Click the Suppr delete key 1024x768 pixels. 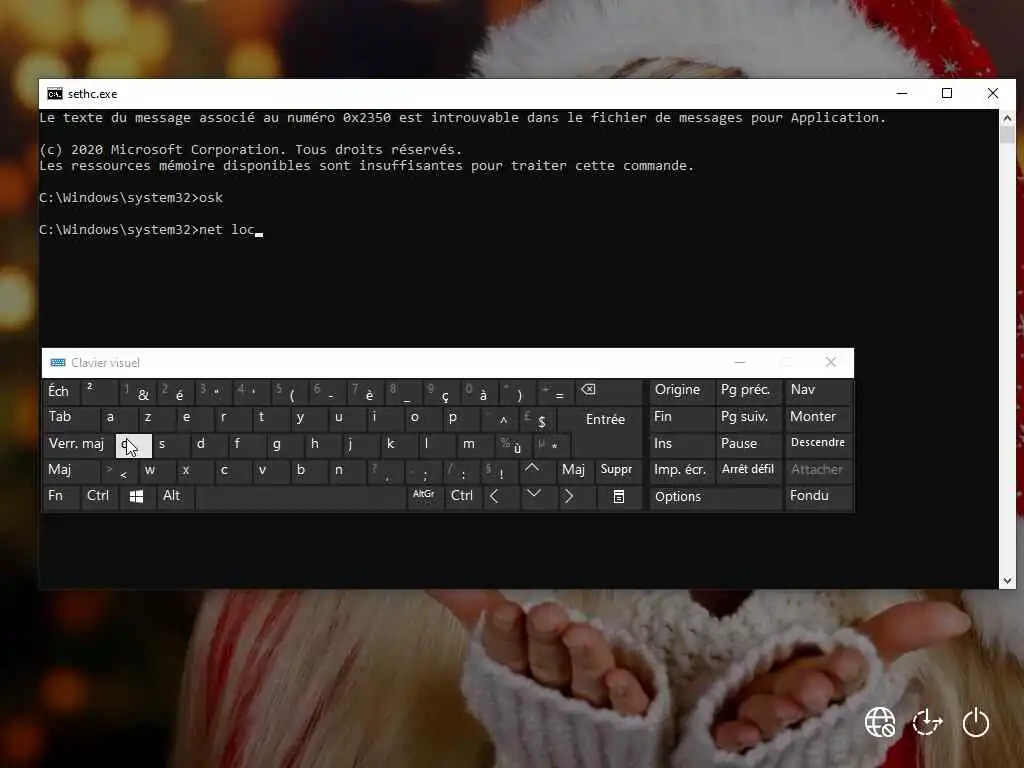pyautogui.click(x=617, y=470)
